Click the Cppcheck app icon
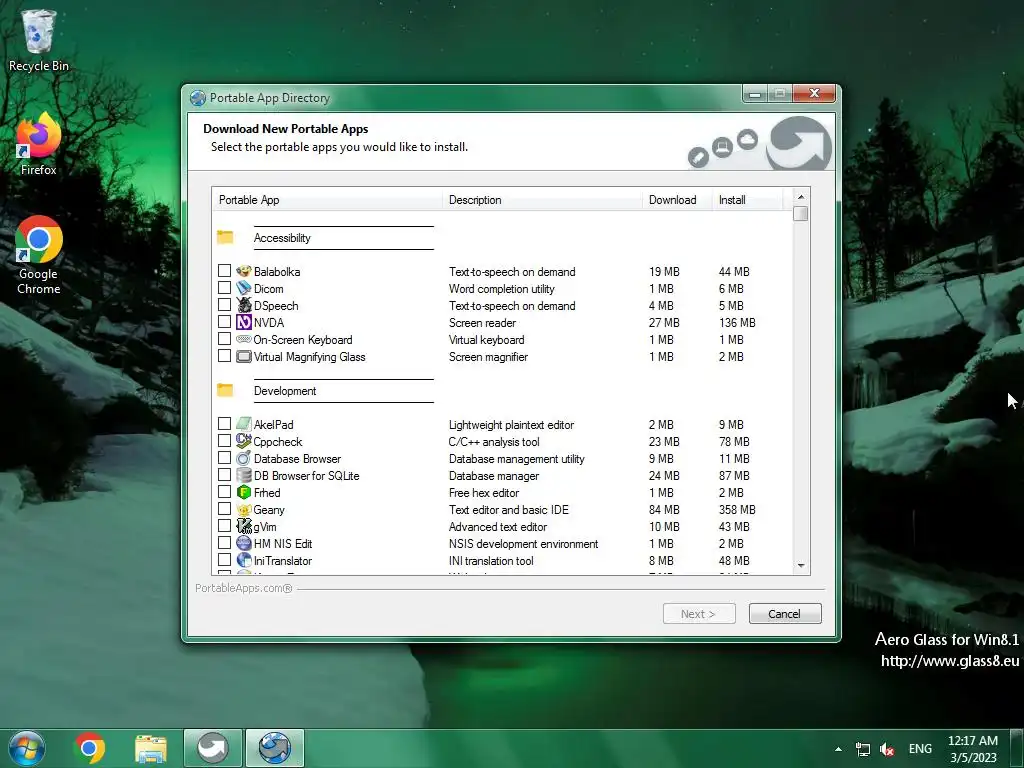This screenshot has width=1024, height=768. point(244,441)
